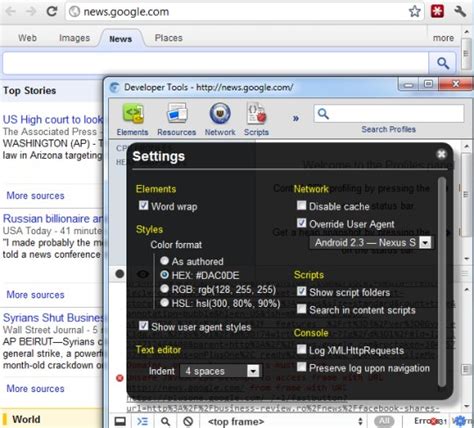Screen dimensions: 474x428
Task: Toggle Override User Agent checkbox
Action: click(301, 223)
